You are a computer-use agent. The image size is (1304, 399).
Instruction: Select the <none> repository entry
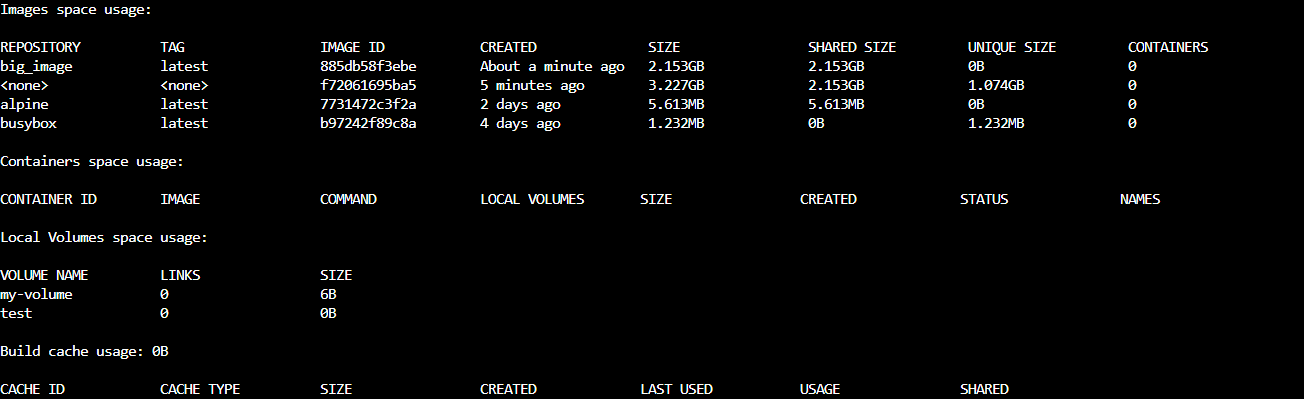(x=24, y=85)
